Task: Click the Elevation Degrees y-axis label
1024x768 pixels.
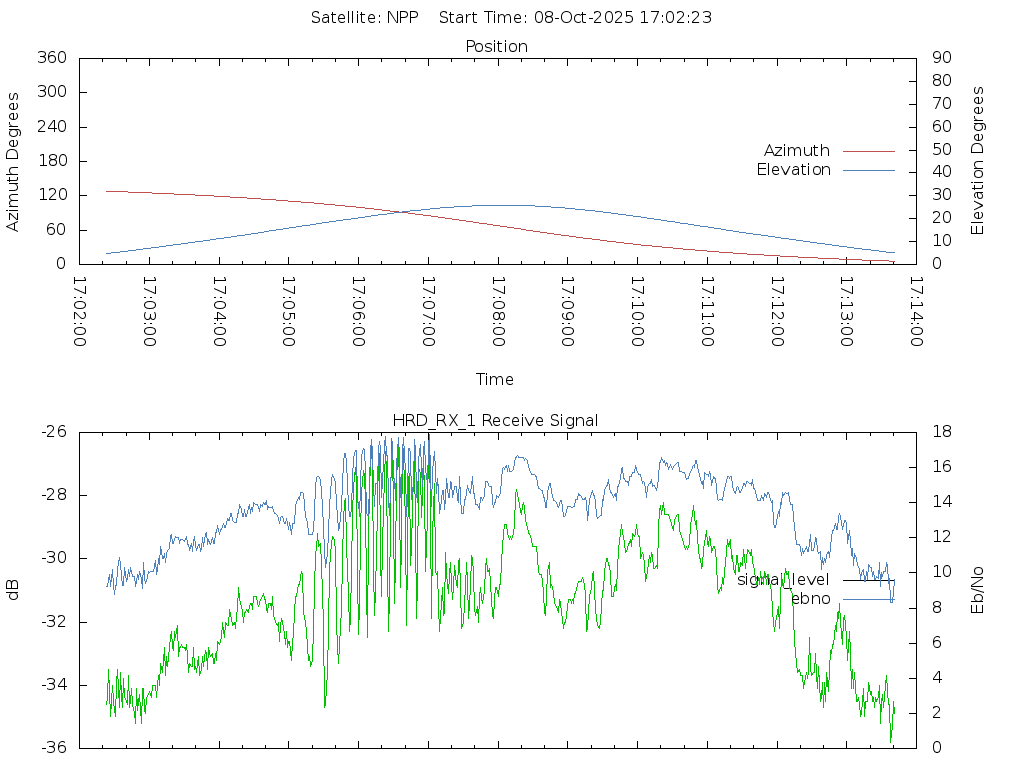Action: (x=978, y=161)
